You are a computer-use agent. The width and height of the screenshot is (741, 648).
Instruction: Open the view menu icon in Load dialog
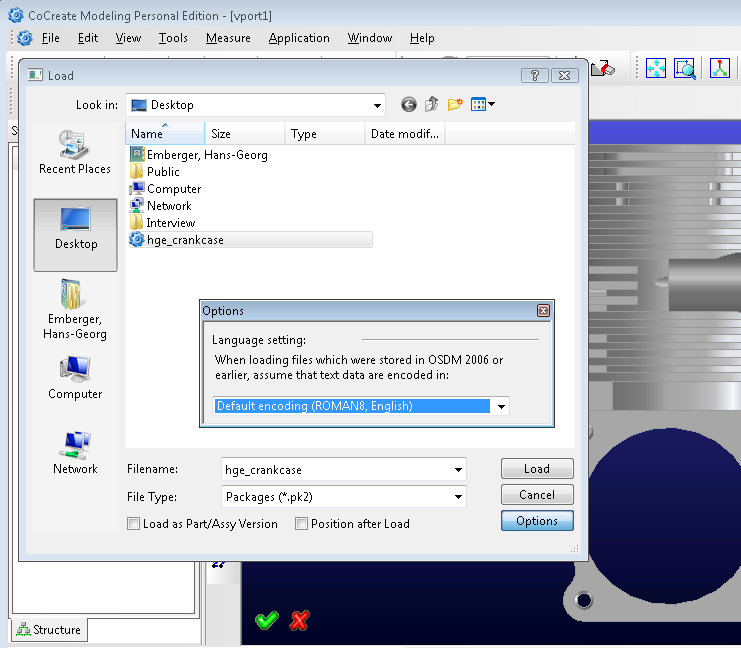483,104
